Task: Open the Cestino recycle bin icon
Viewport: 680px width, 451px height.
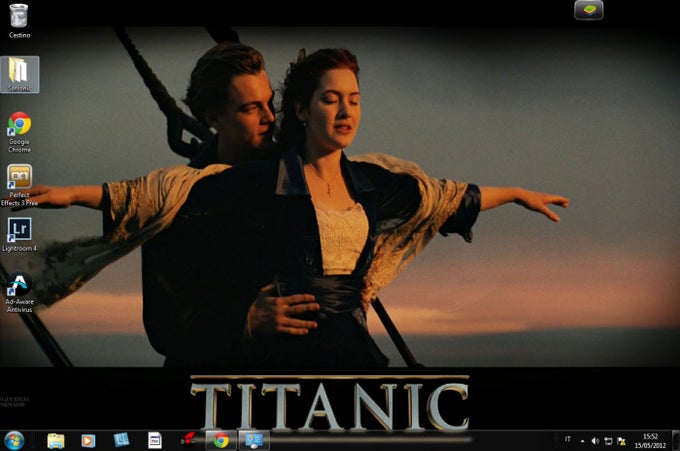Action: [x=19, y=20]
